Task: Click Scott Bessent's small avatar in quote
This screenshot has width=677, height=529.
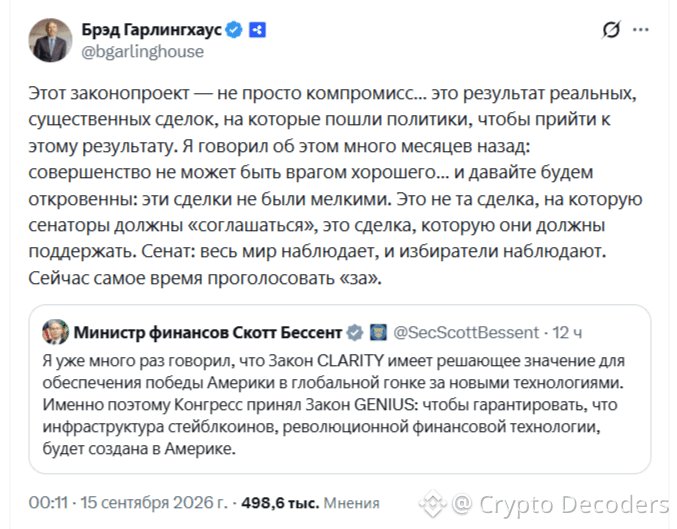Action: [55, 332]
